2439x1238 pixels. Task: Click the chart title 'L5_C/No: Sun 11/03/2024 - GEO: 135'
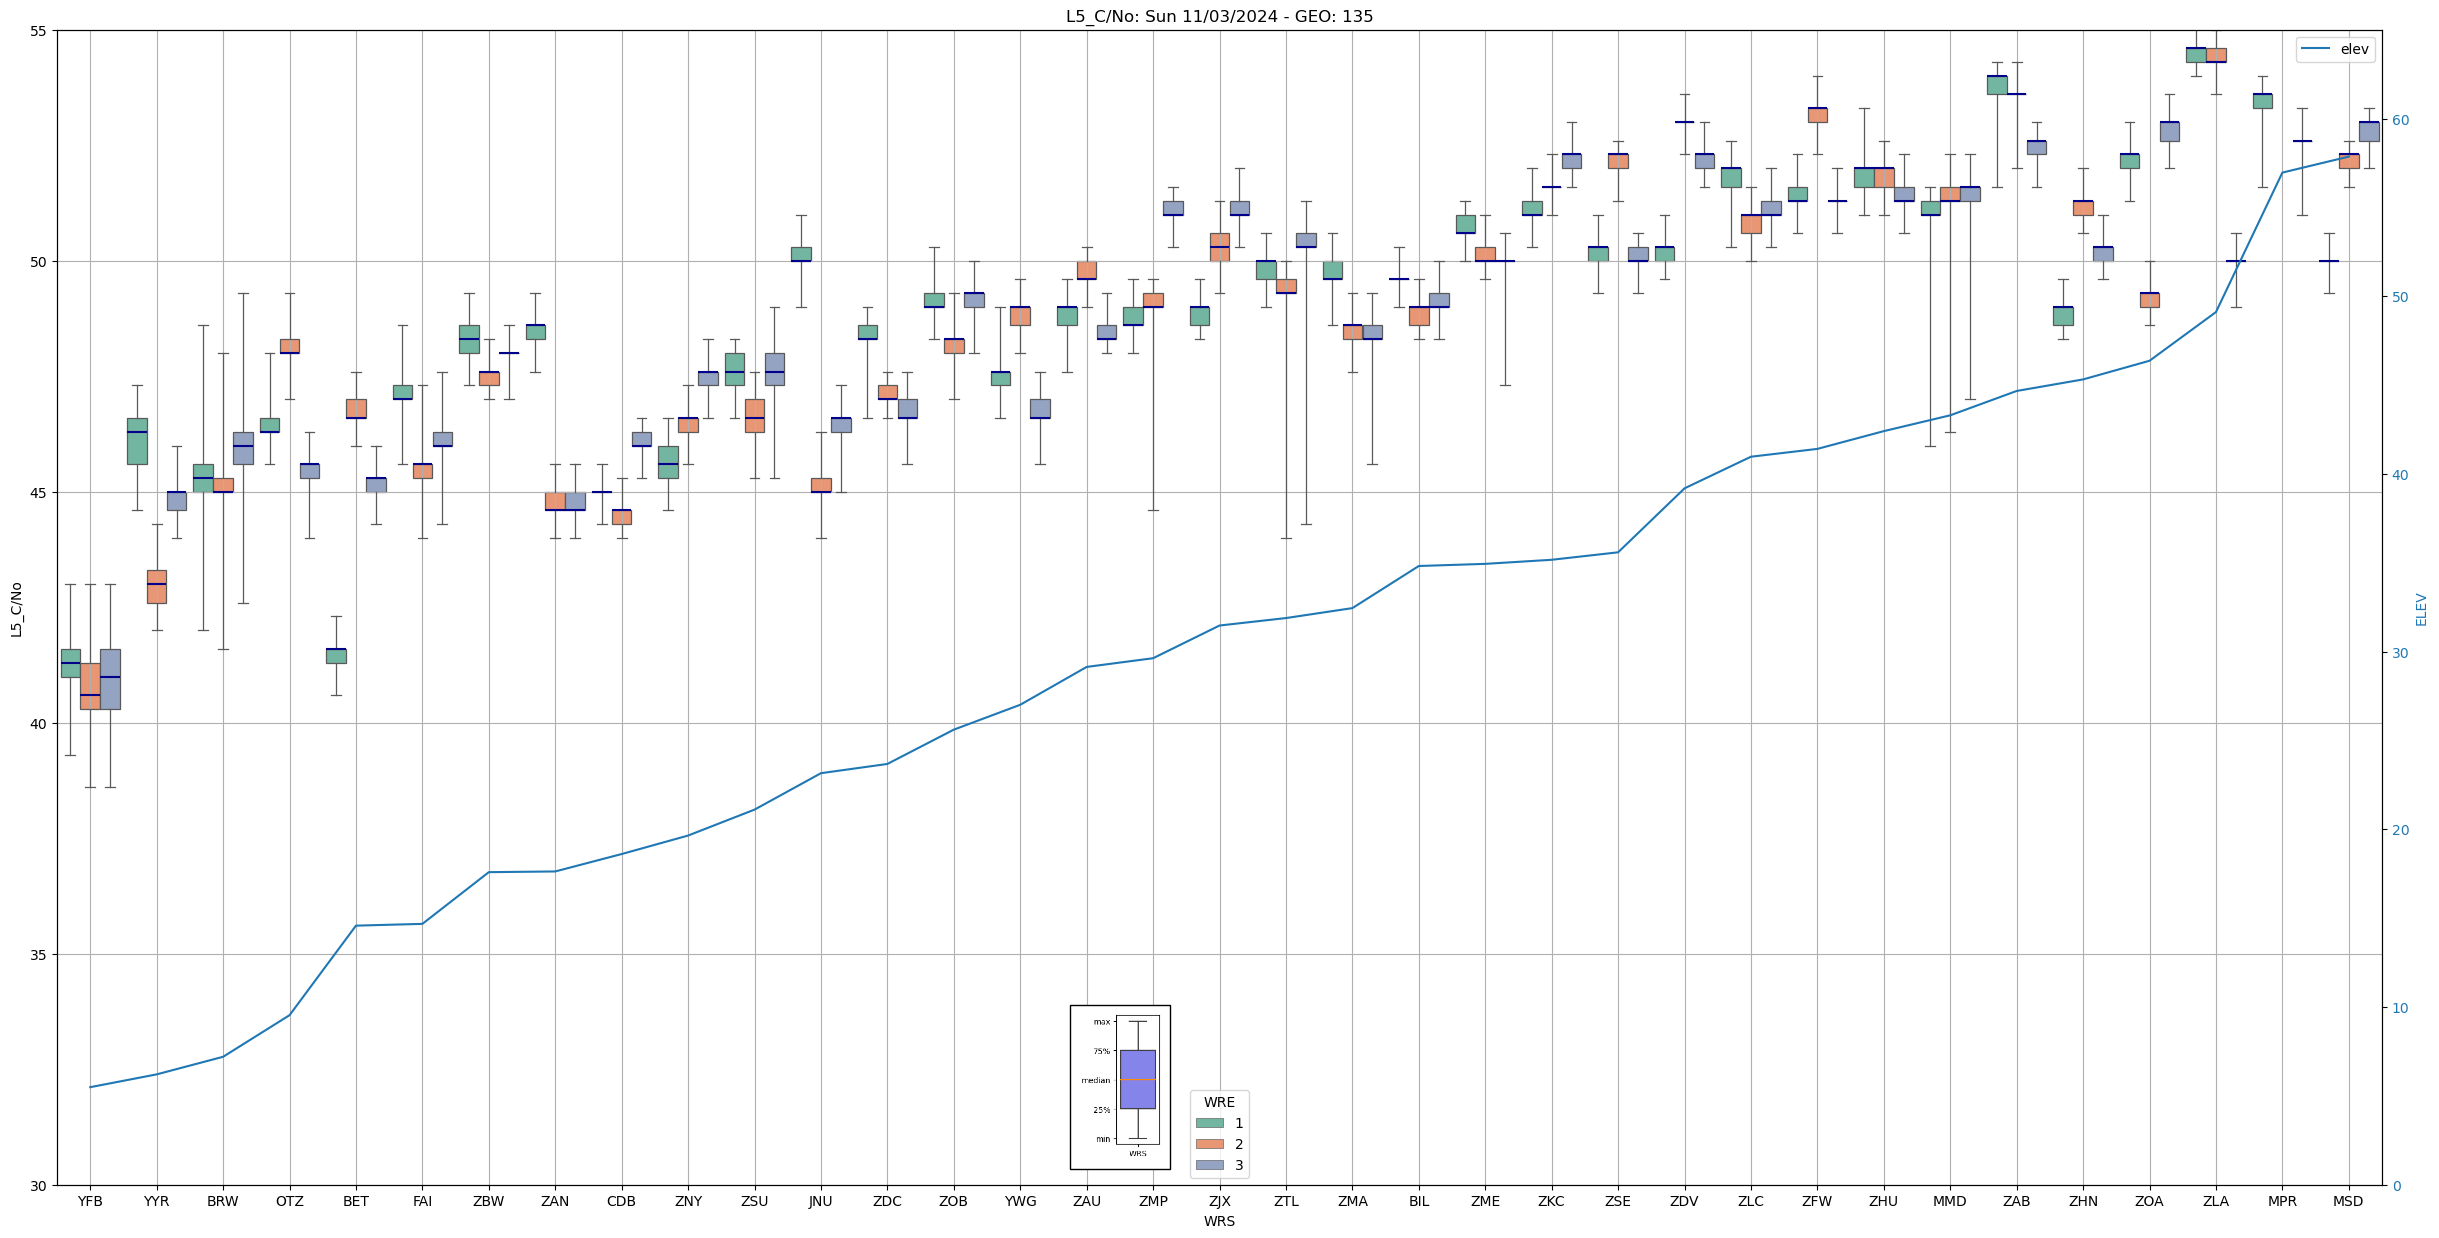tap(1219, 16)
